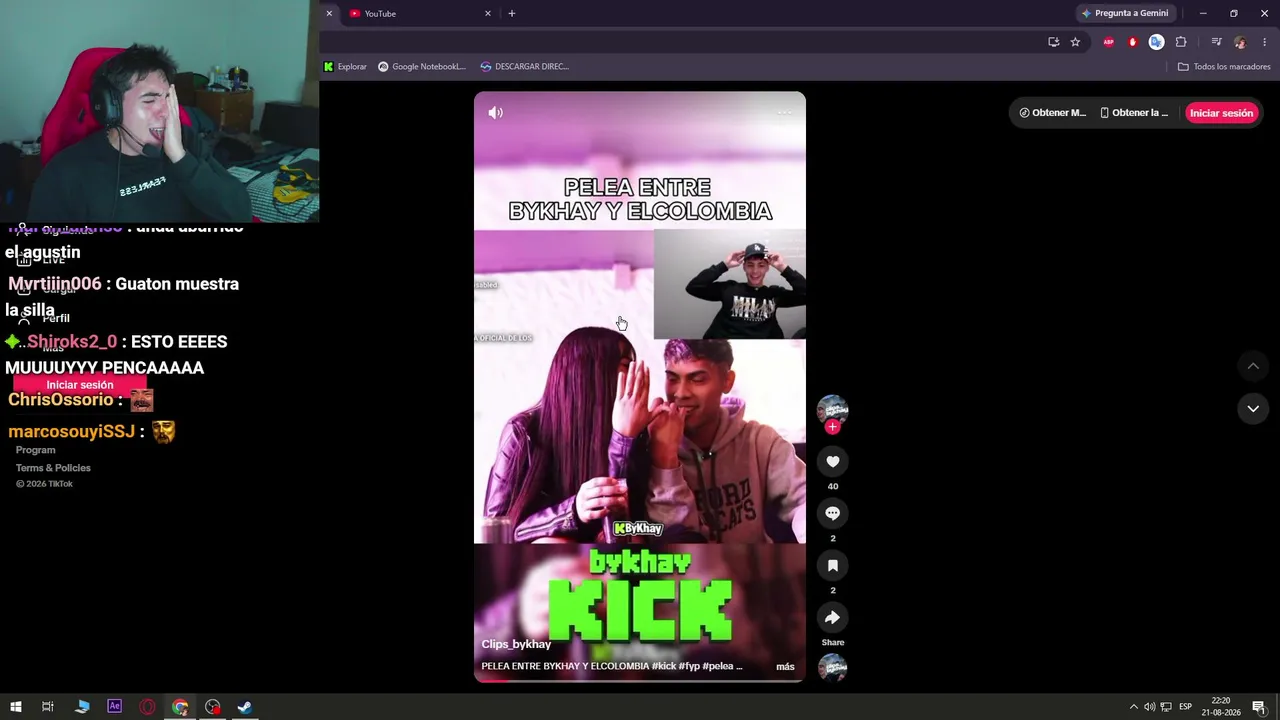Change the ESP input language
The height and width of the screenshot is (720, 1280).
tap(1185, 707)
